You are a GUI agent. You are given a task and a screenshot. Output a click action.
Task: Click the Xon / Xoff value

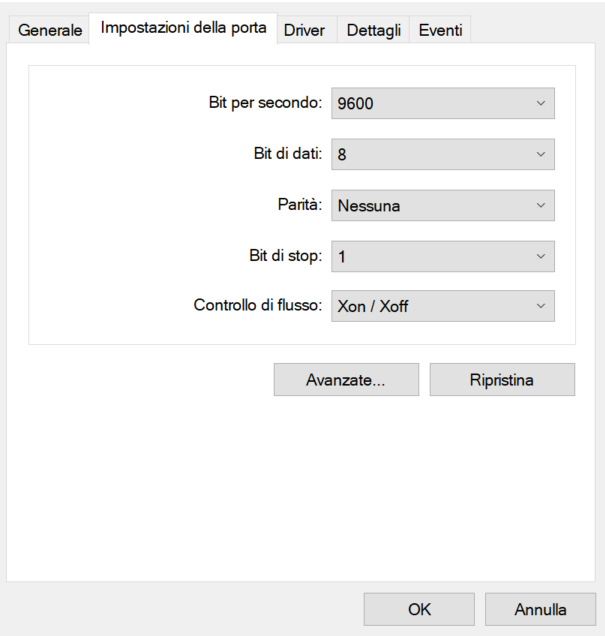click(x=373, y=307)
